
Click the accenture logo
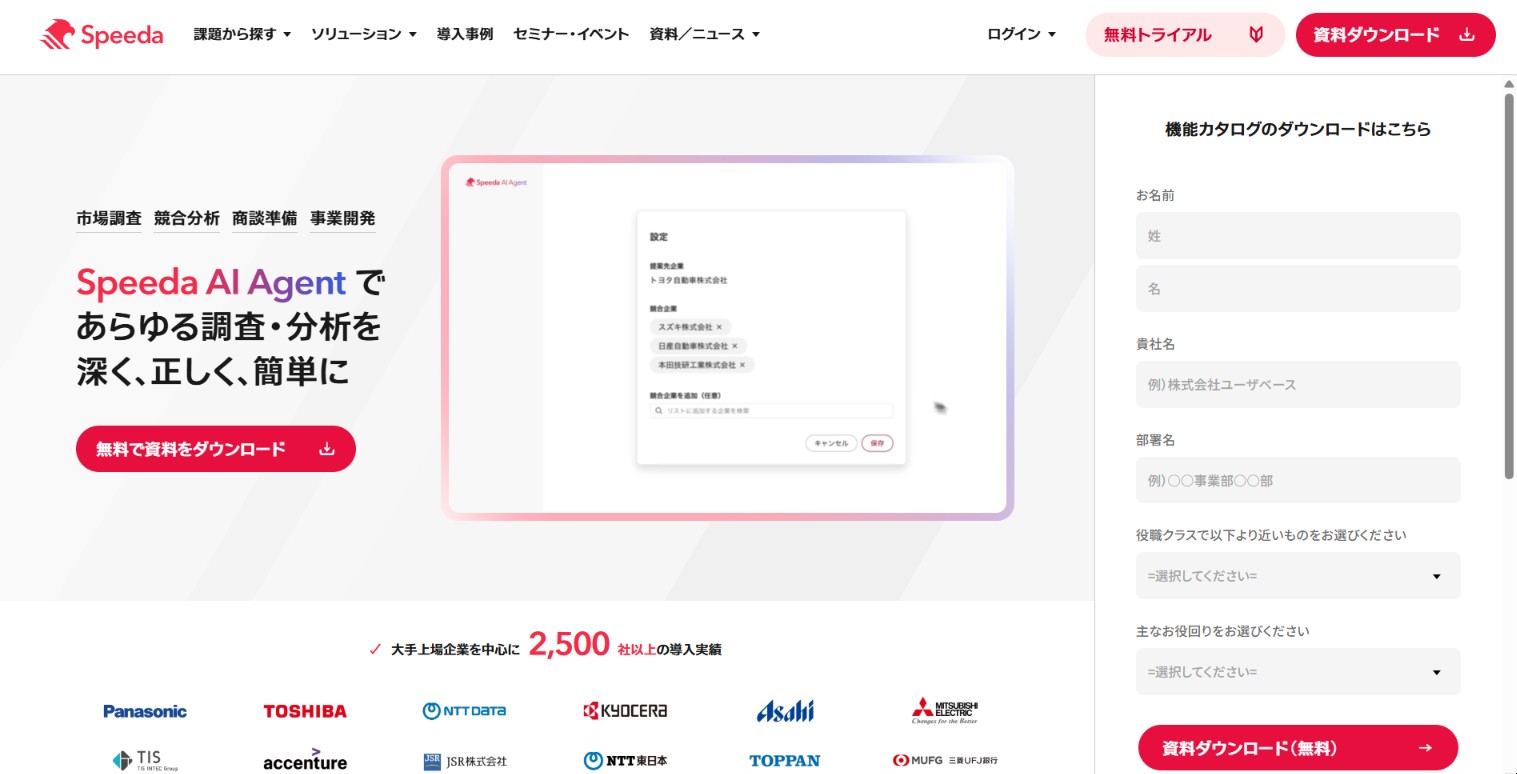point(305,760)
